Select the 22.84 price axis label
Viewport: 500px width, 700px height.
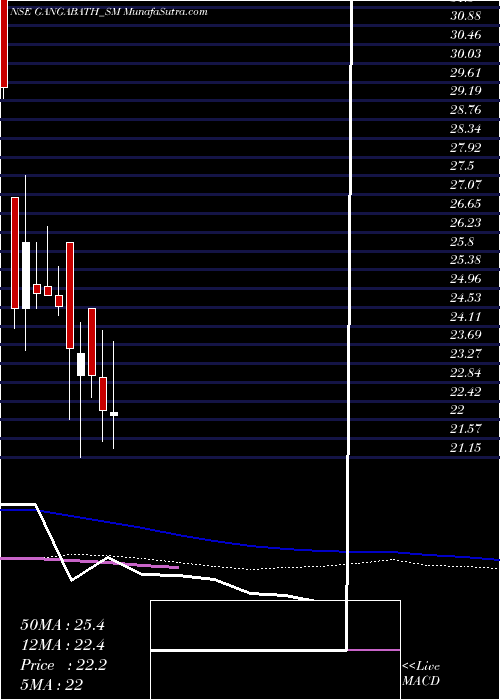[466, 372]
